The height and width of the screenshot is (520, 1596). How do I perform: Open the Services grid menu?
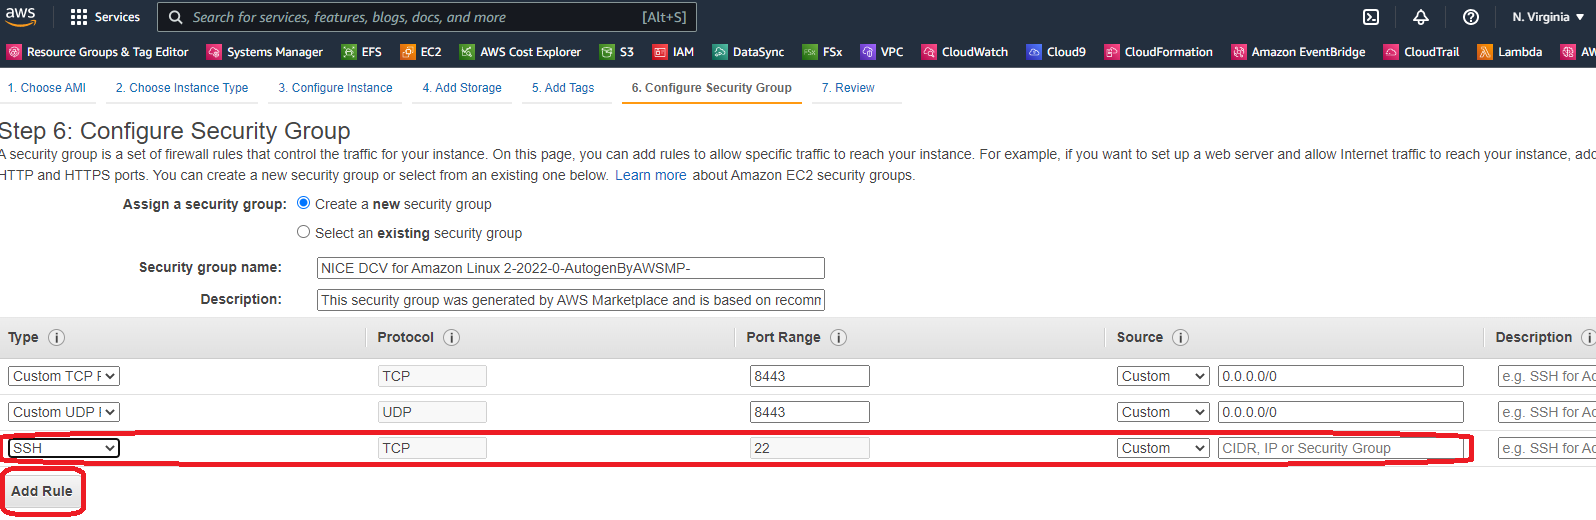click(105, 17)
